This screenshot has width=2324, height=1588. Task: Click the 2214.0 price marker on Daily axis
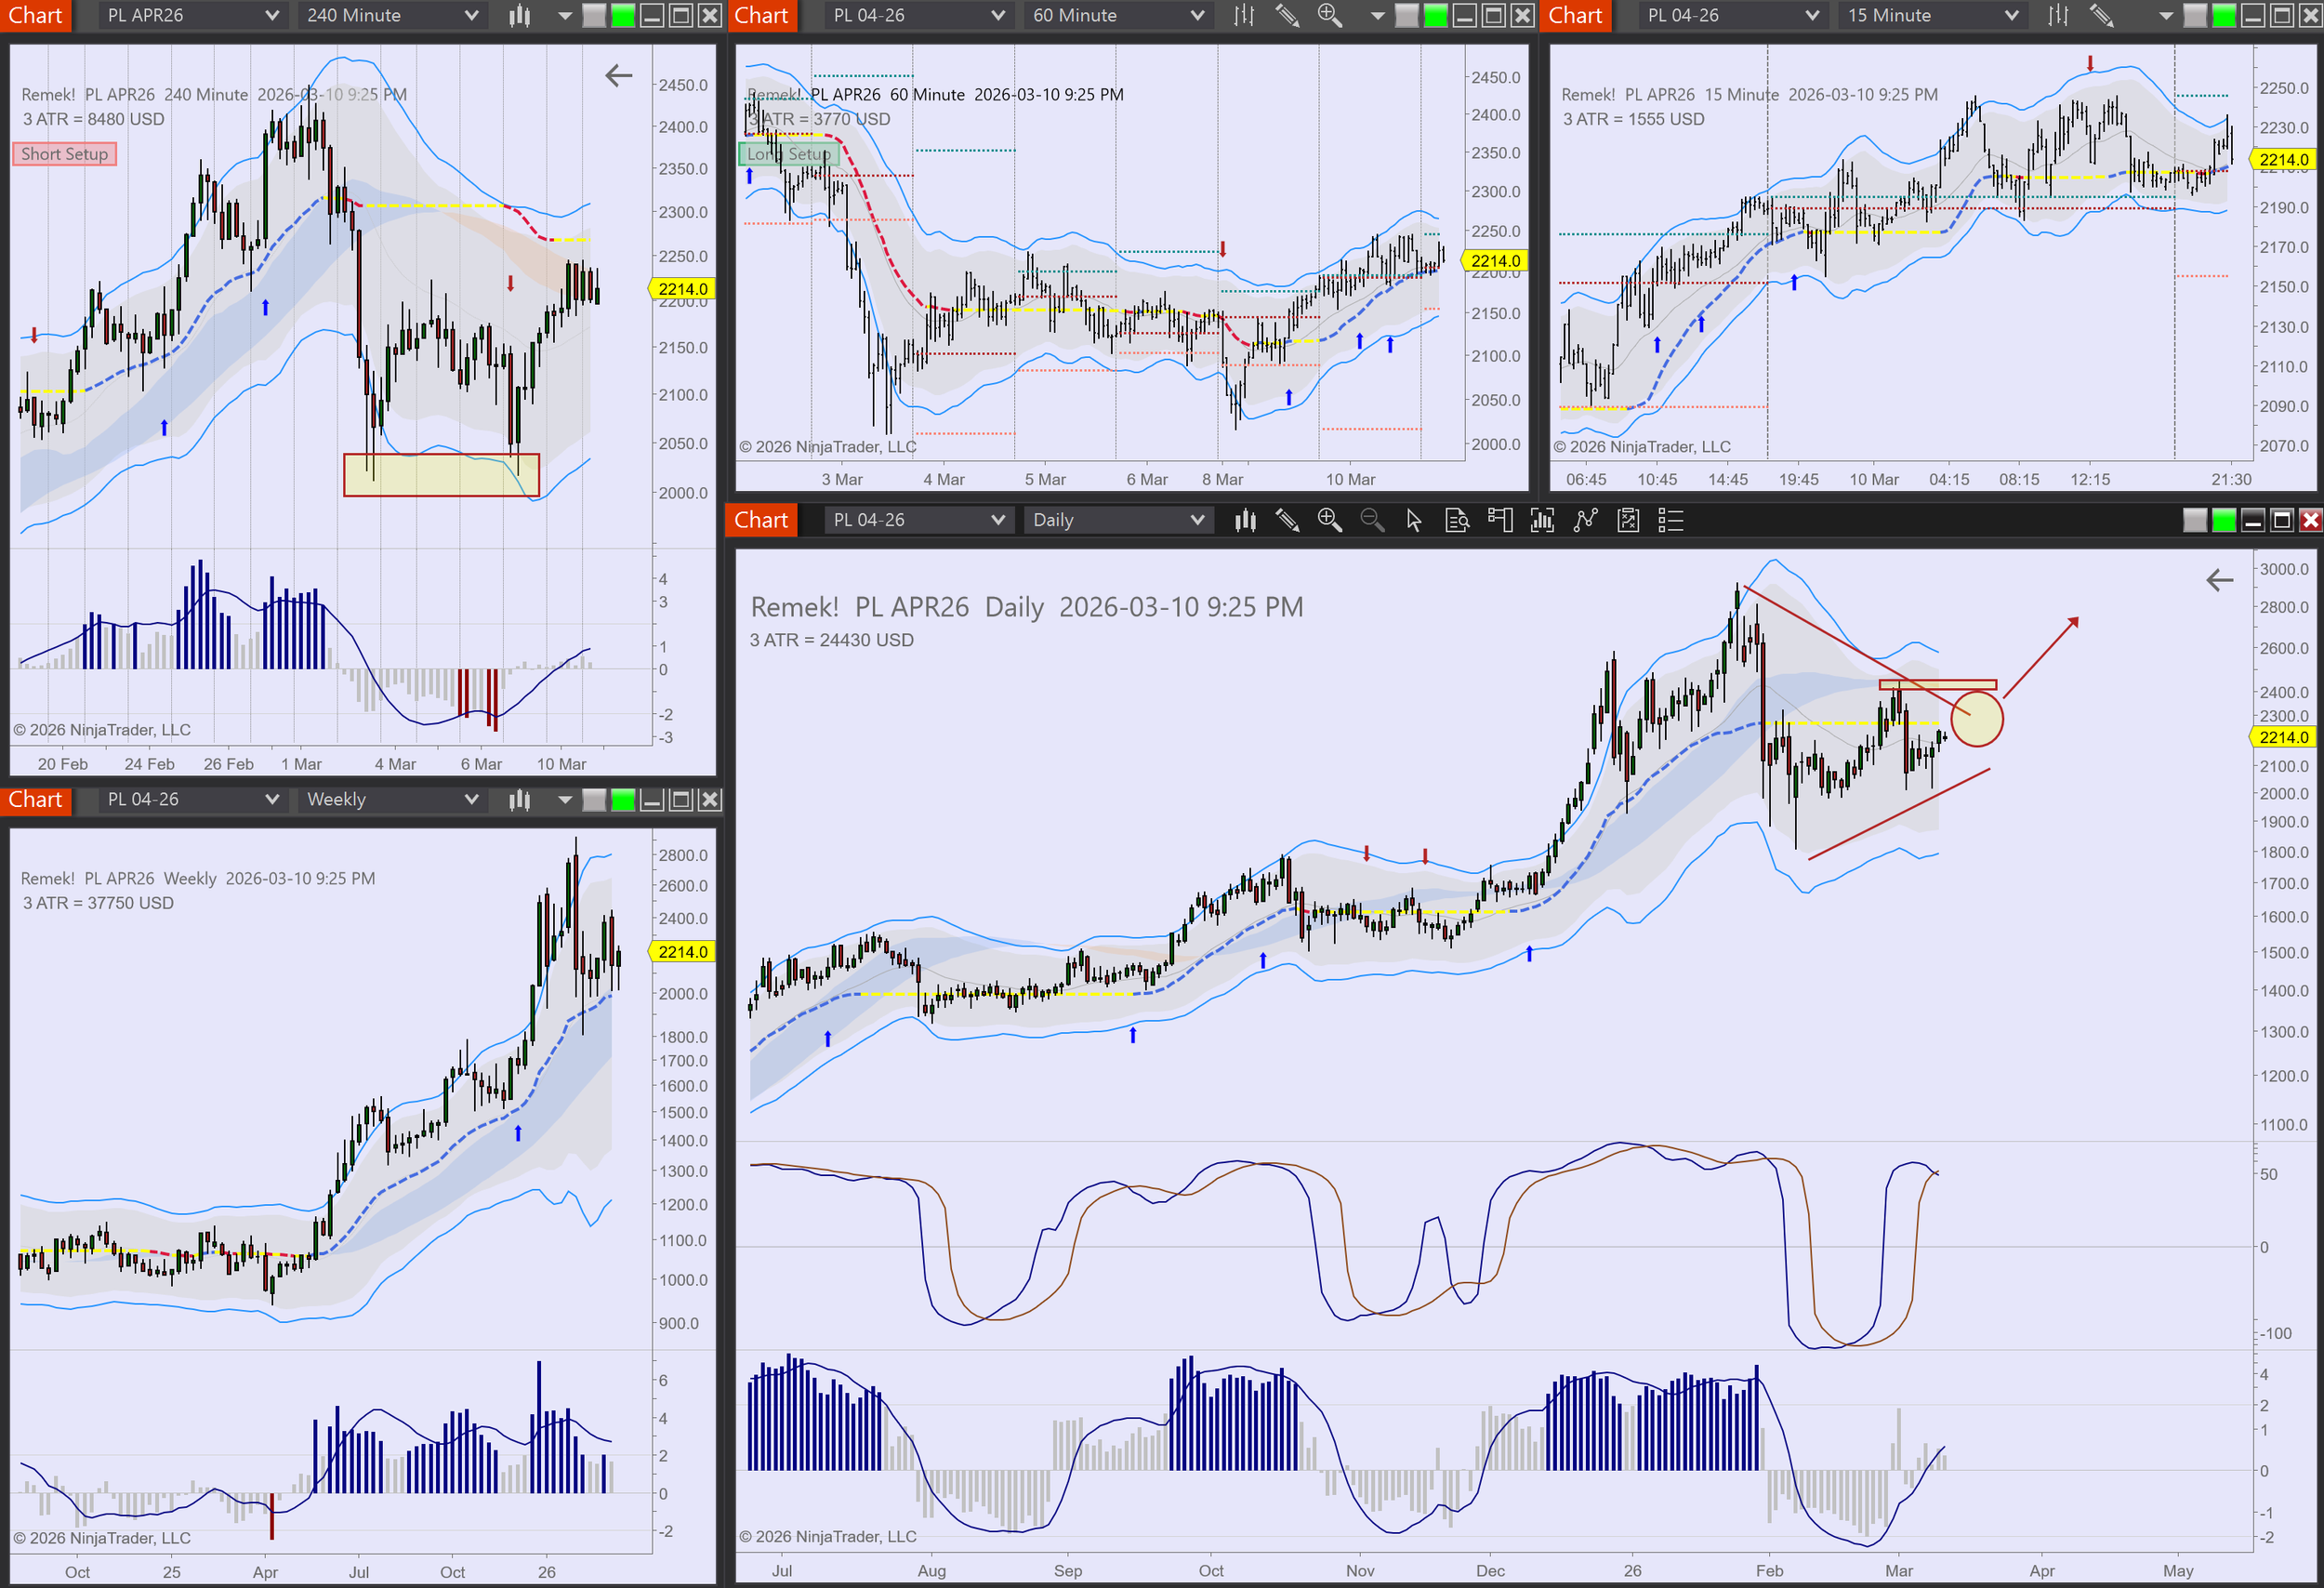pyautogui.click(x=2283, y=737)
